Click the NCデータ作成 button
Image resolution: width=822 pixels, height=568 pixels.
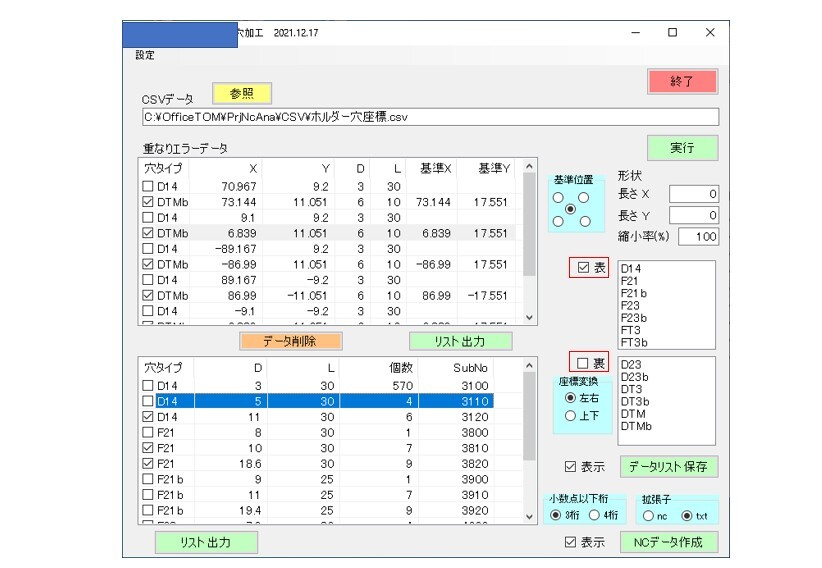coord(669,542)
